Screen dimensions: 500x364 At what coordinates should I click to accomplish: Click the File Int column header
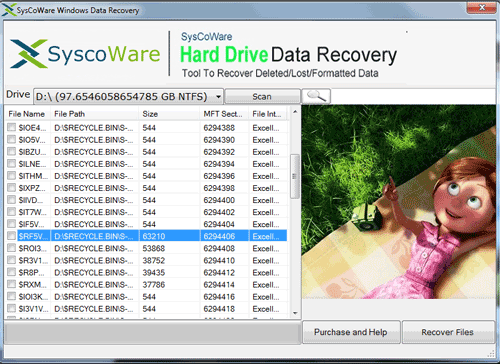click(268, 114)
